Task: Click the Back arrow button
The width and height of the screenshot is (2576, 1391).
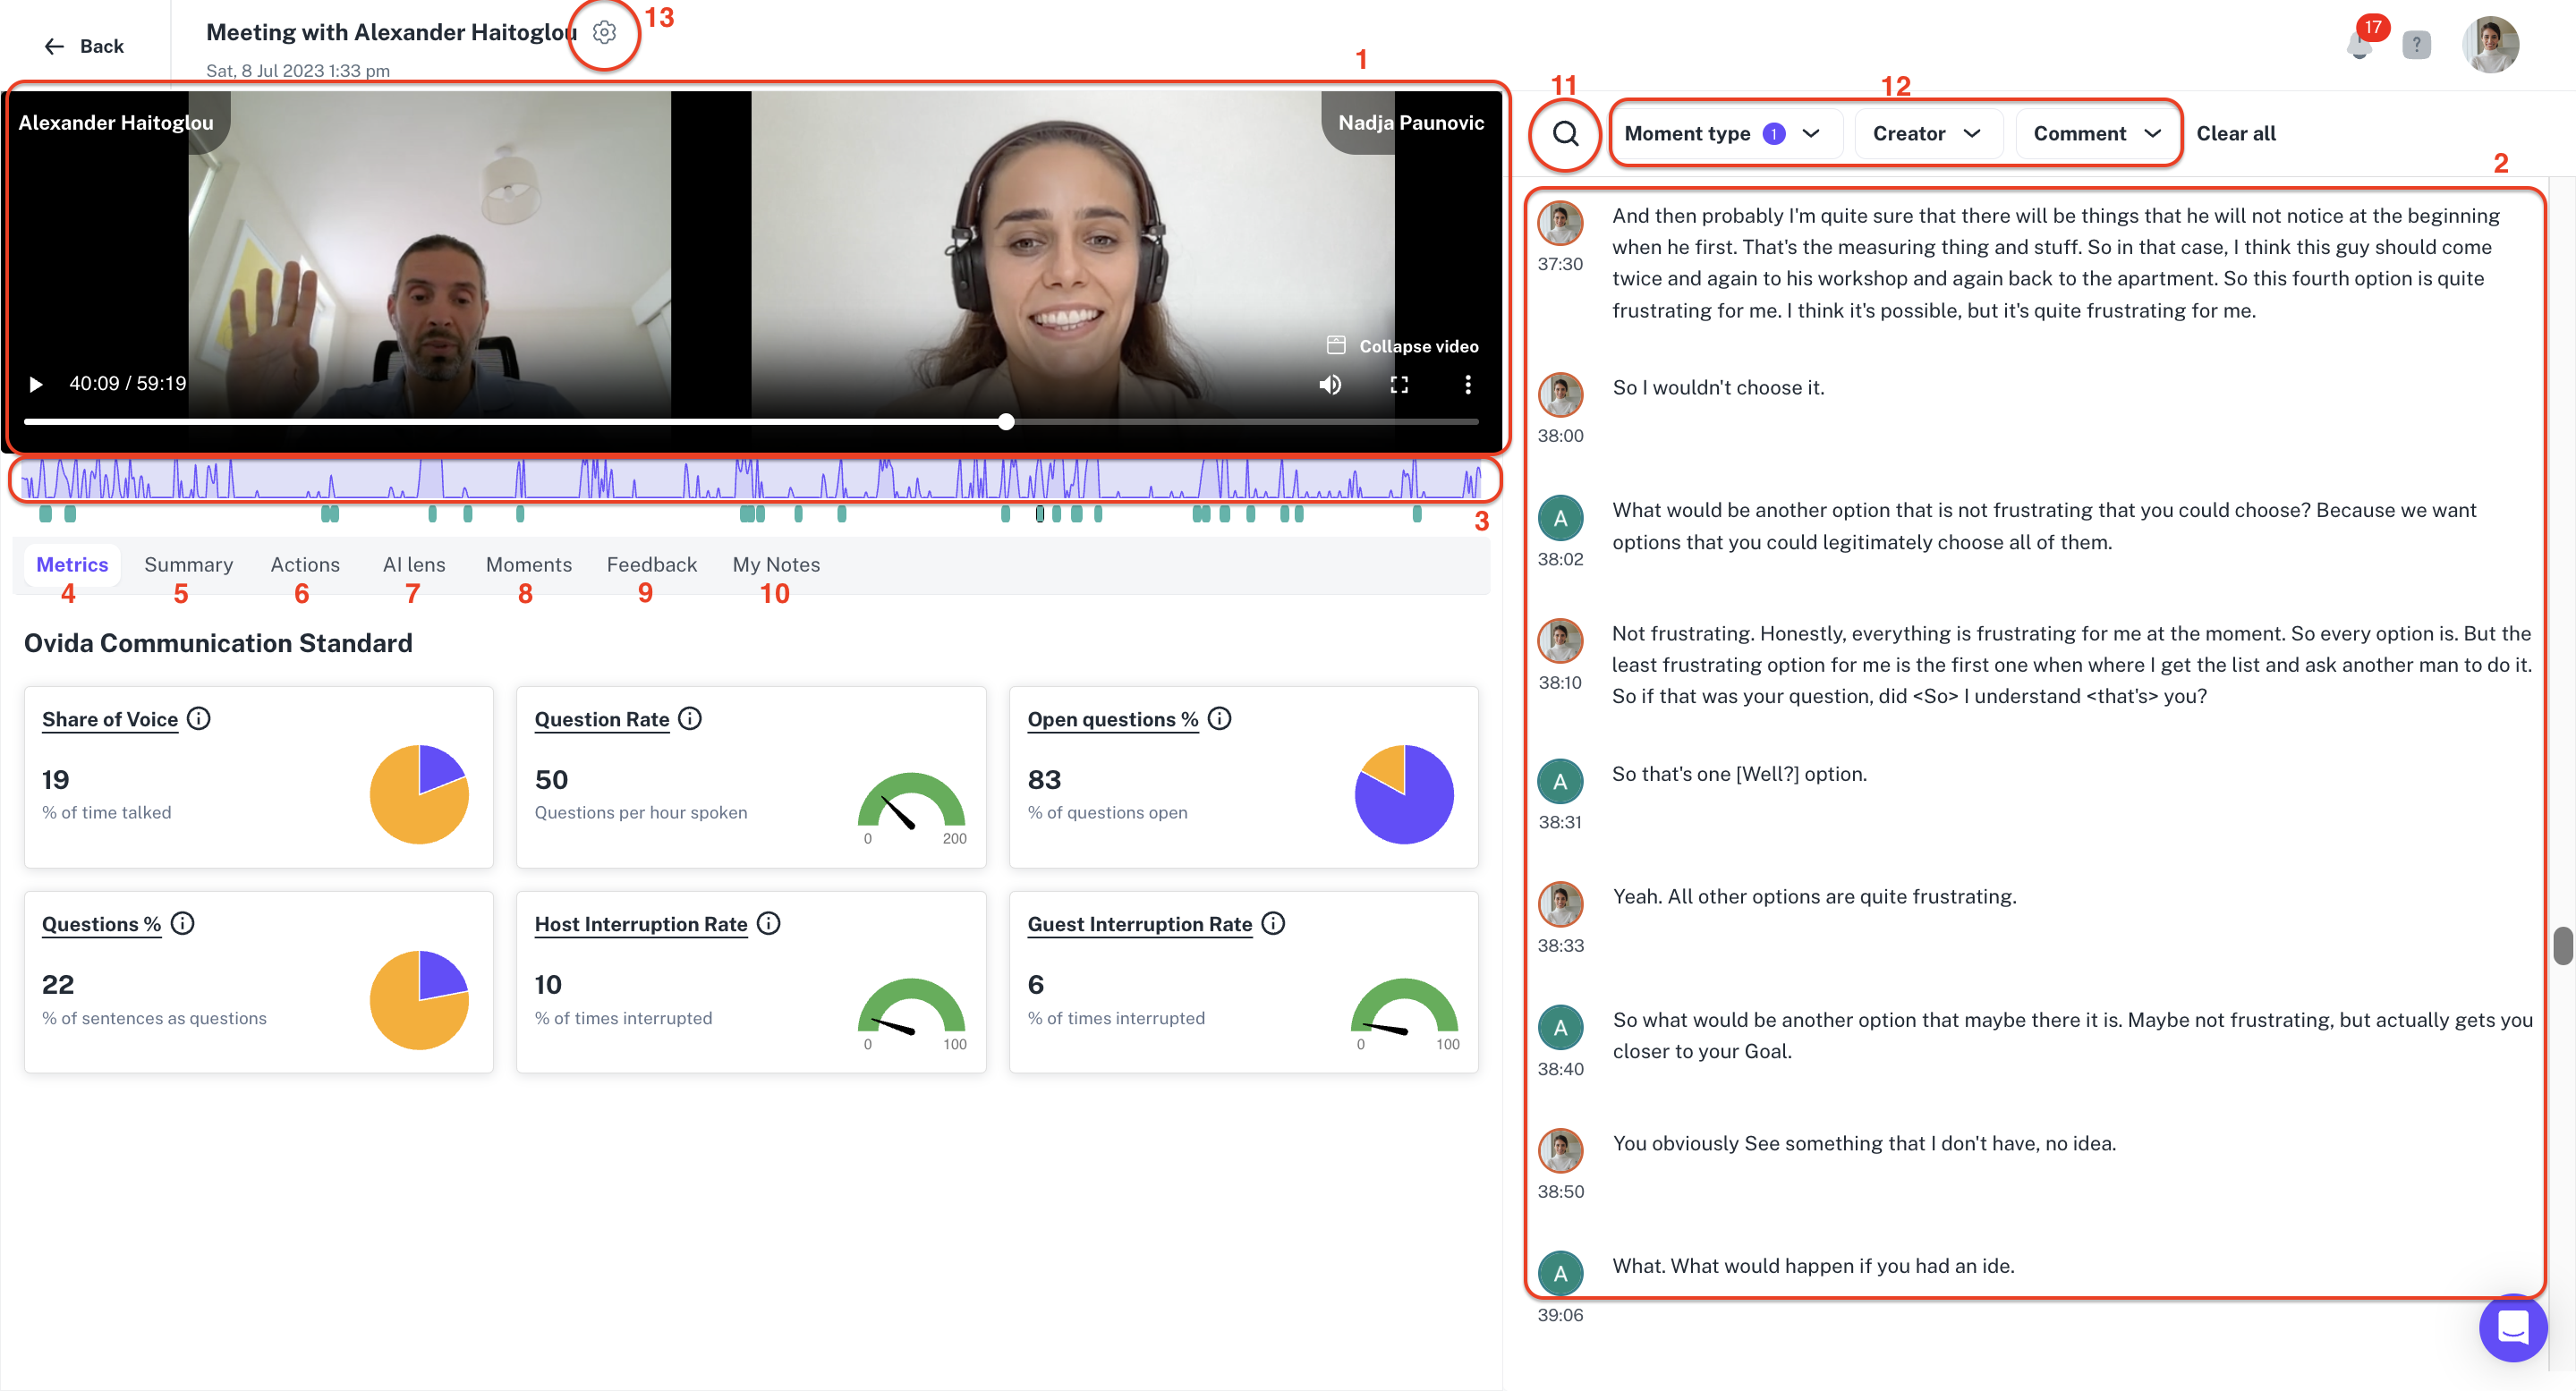Action: [x=83, y=46]
